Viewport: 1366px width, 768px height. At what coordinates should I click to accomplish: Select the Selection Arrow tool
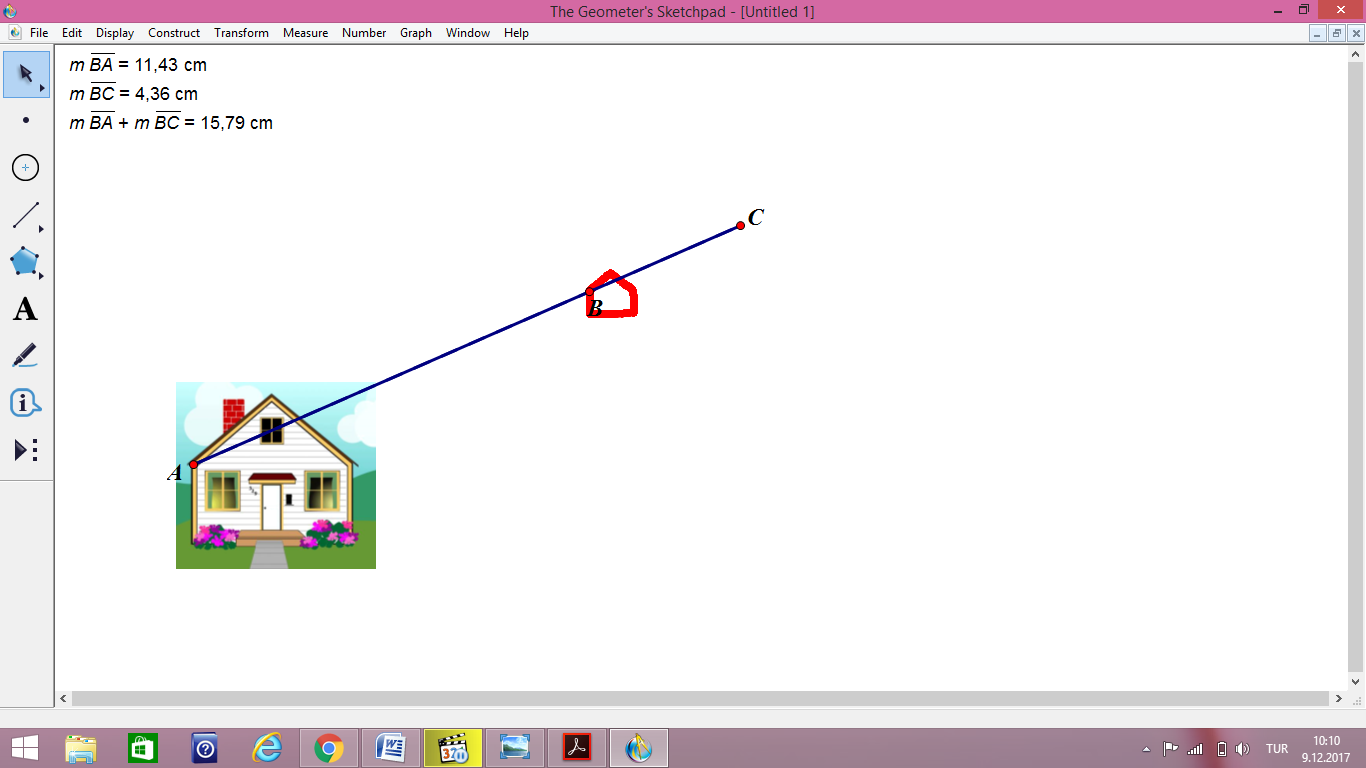24,73
